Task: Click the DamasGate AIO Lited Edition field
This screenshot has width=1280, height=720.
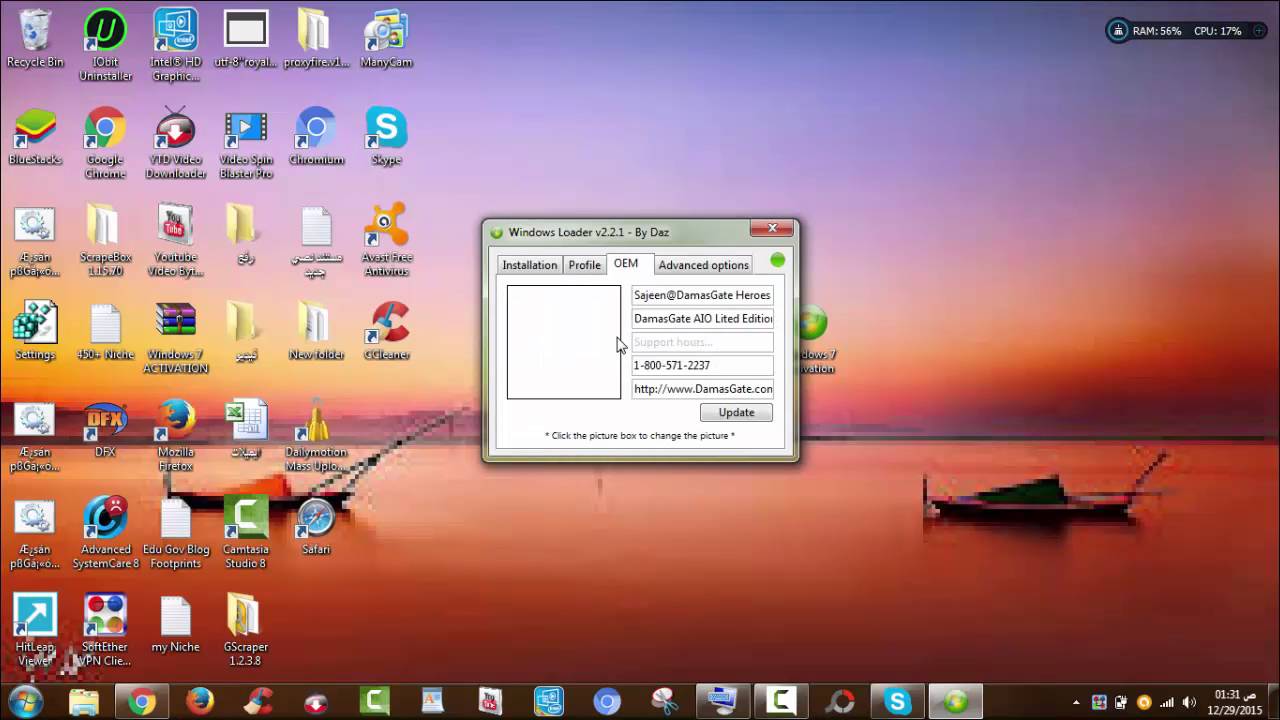Action: 702,318
